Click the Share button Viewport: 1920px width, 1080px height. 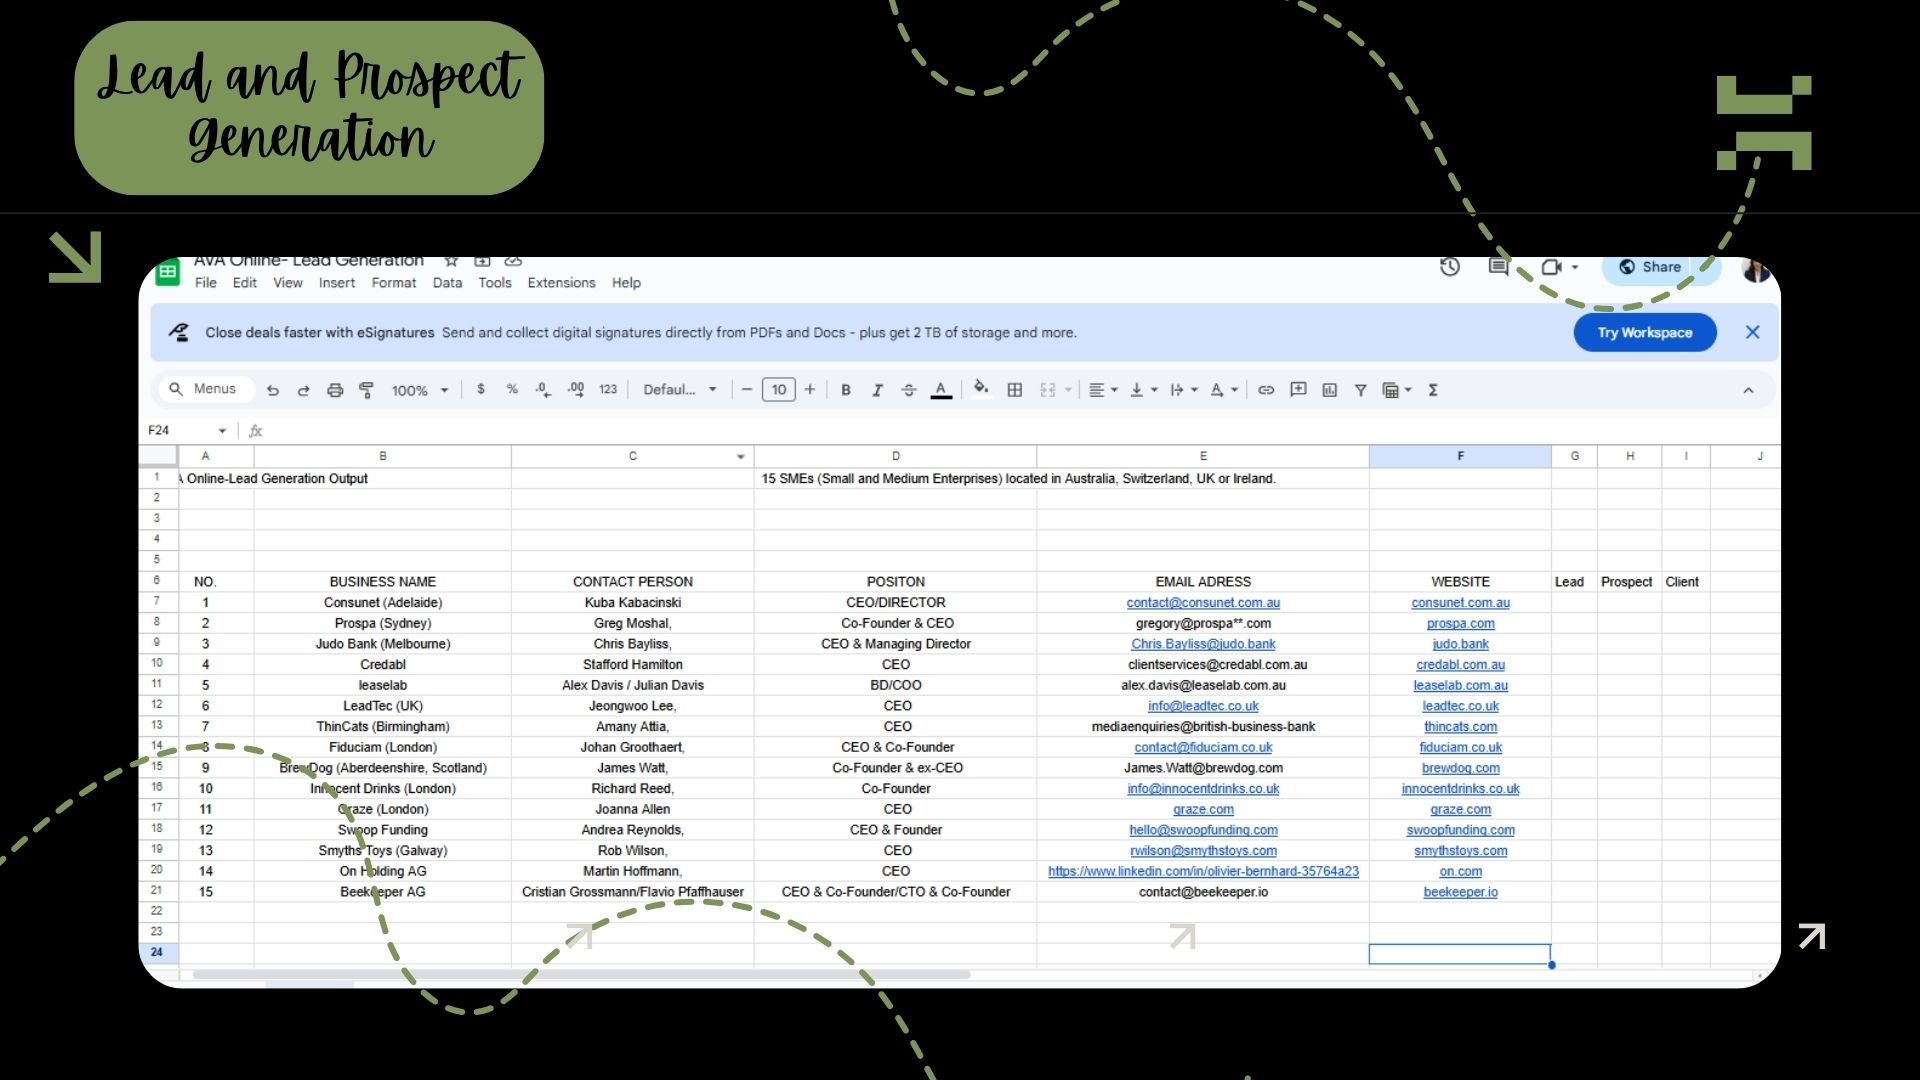(1651, 268)
